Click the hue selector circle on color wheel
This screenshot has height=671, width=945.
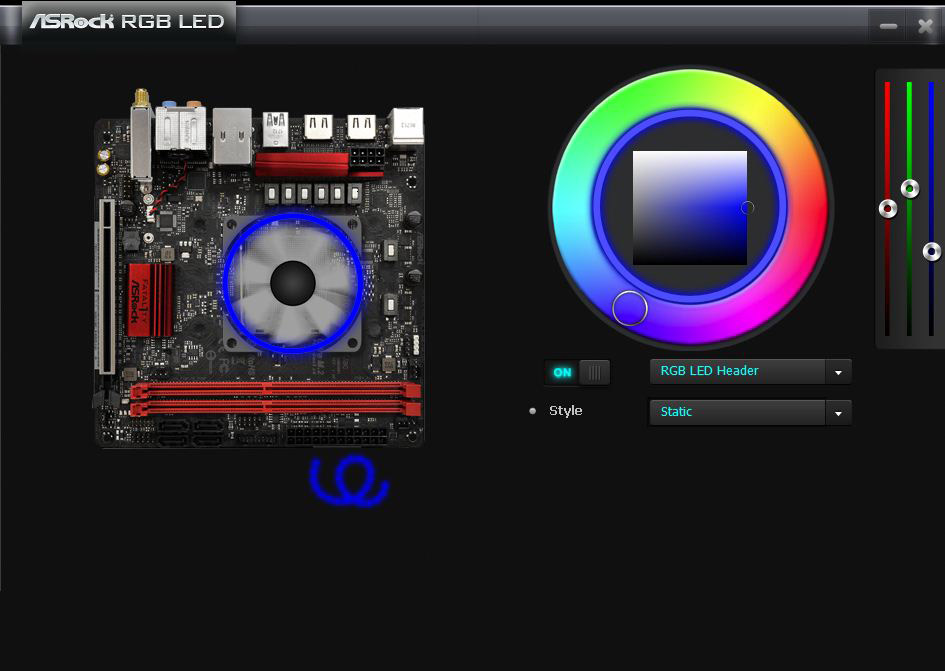pos(630,308)
